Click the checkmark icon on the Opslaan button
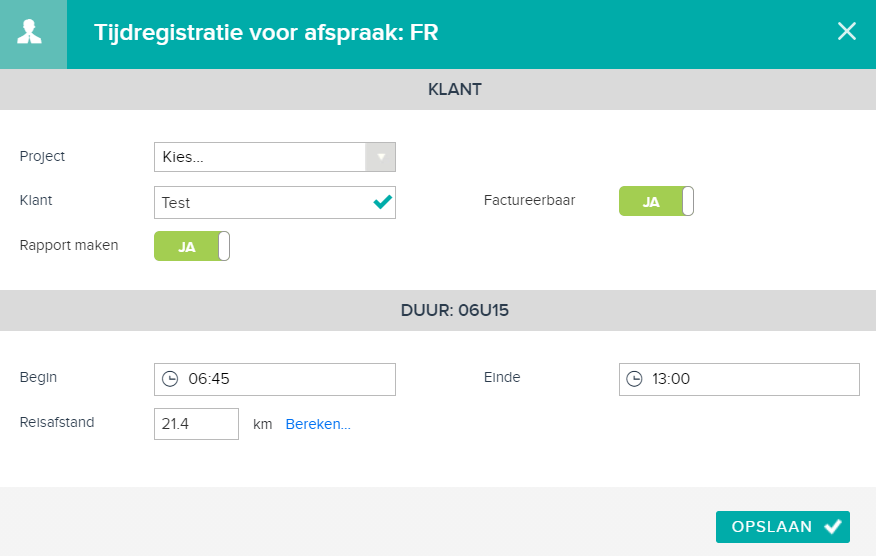This screenshot has height=556, width=876. 833,526
